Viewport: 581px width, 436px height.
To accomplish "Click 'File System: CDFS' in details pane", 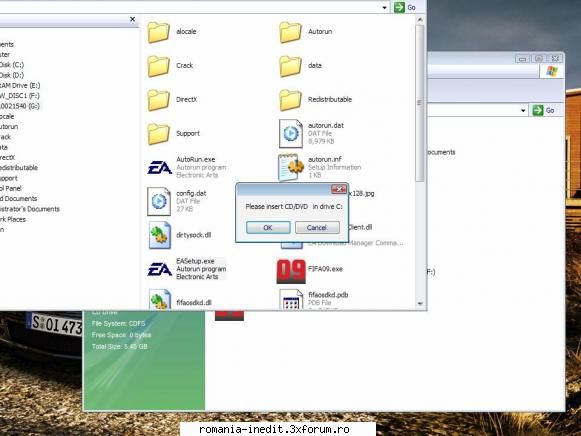I will (x=119, y=324).
